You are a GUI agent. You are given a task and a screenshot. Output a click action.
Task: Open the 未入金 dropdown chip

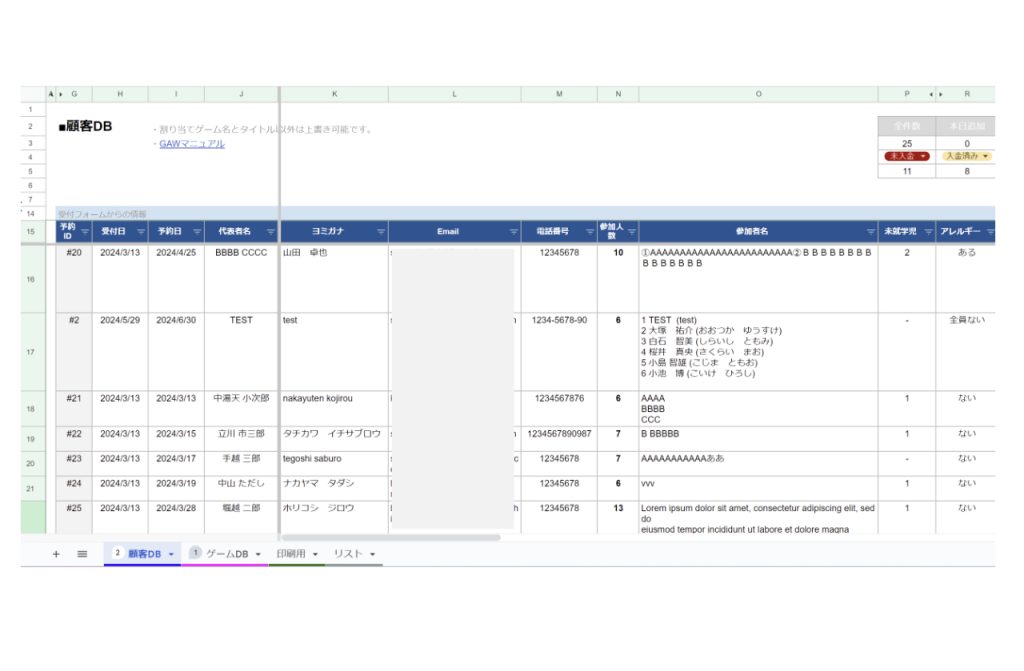point(906,157)
